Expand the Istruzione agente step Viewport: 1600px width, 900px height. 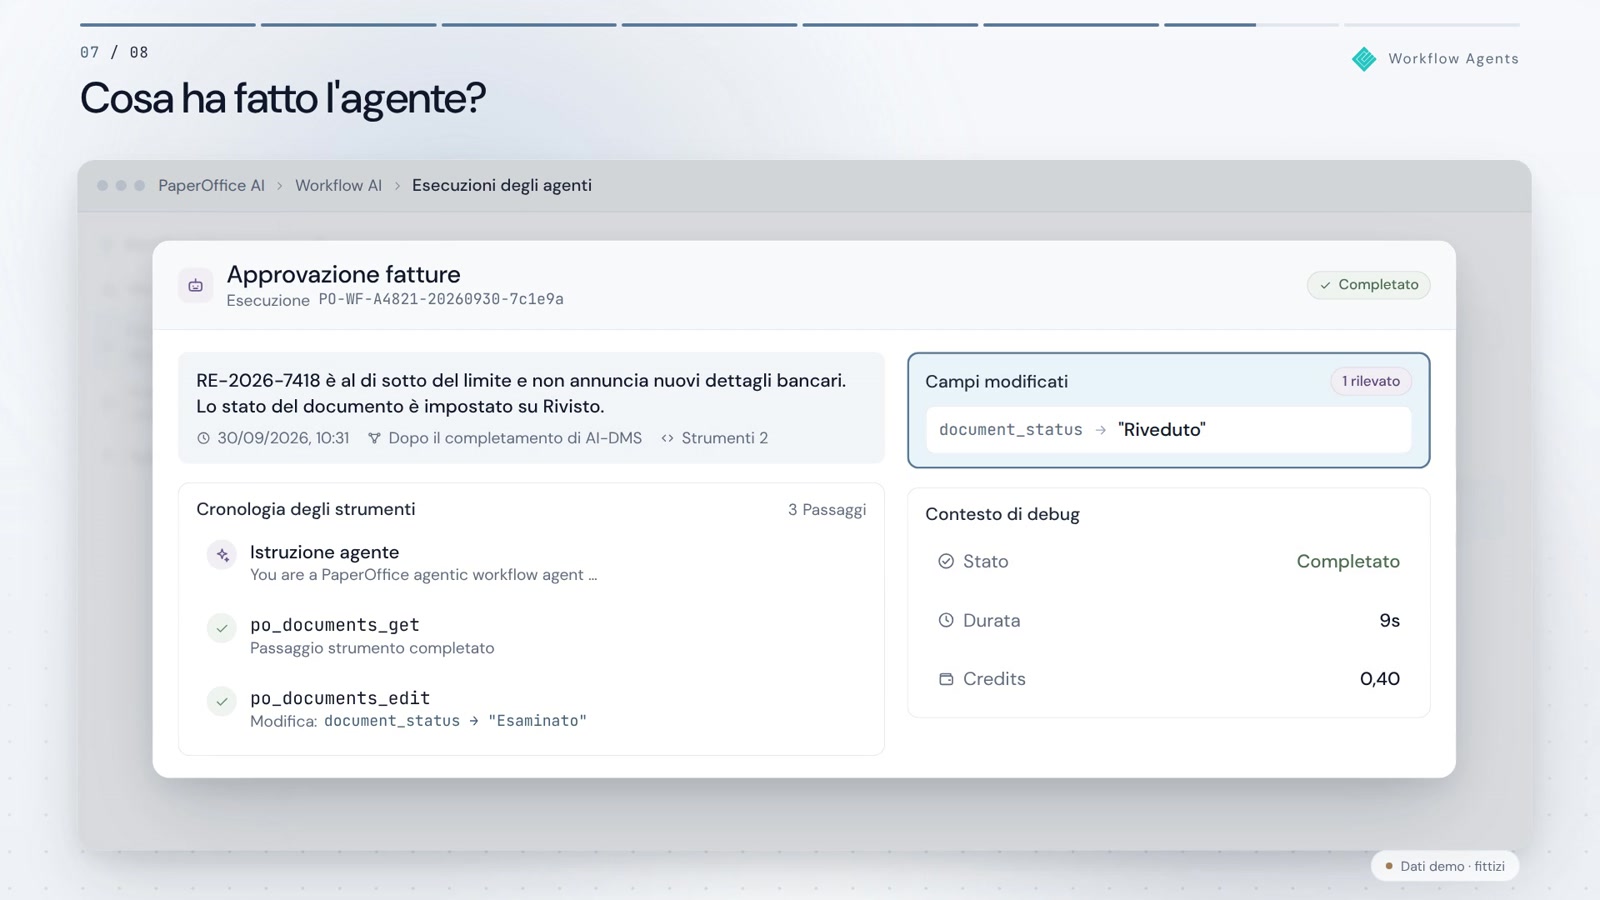pyautogui.click(x=531, y=562)
